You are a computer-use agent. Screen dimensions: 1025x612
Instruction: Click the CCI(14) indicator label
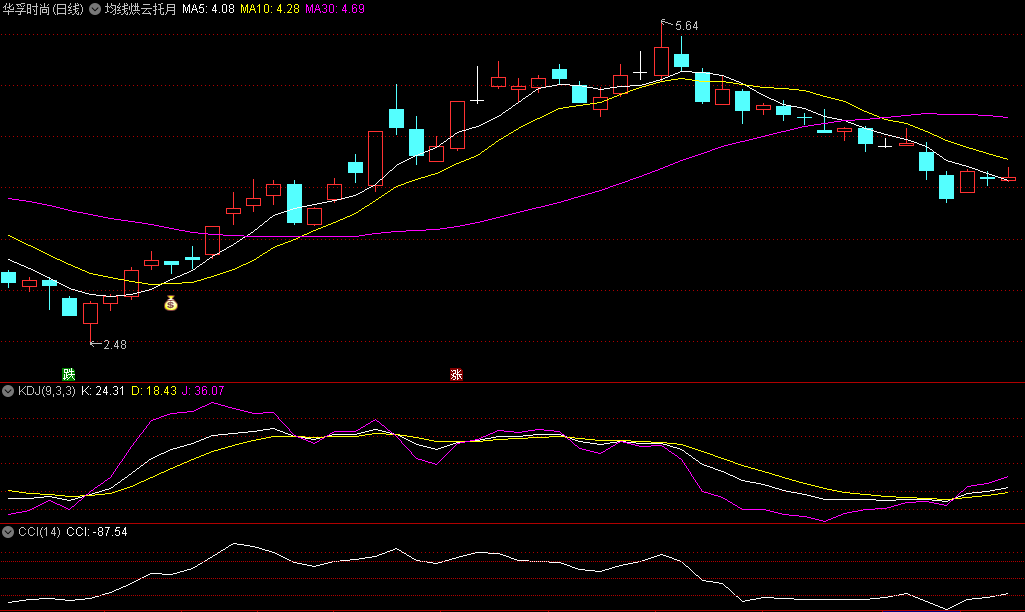pyautogui.click(x=40, y=532)
